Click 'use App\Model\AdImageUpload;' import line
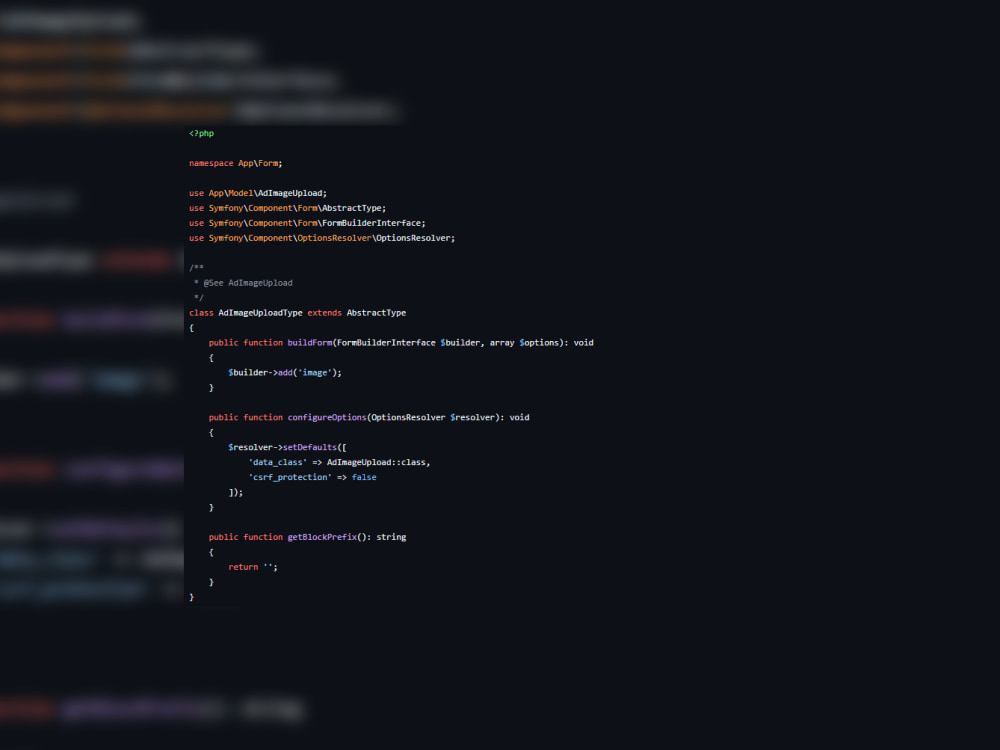Screen dimensions: 1000x750 (258, 193)
